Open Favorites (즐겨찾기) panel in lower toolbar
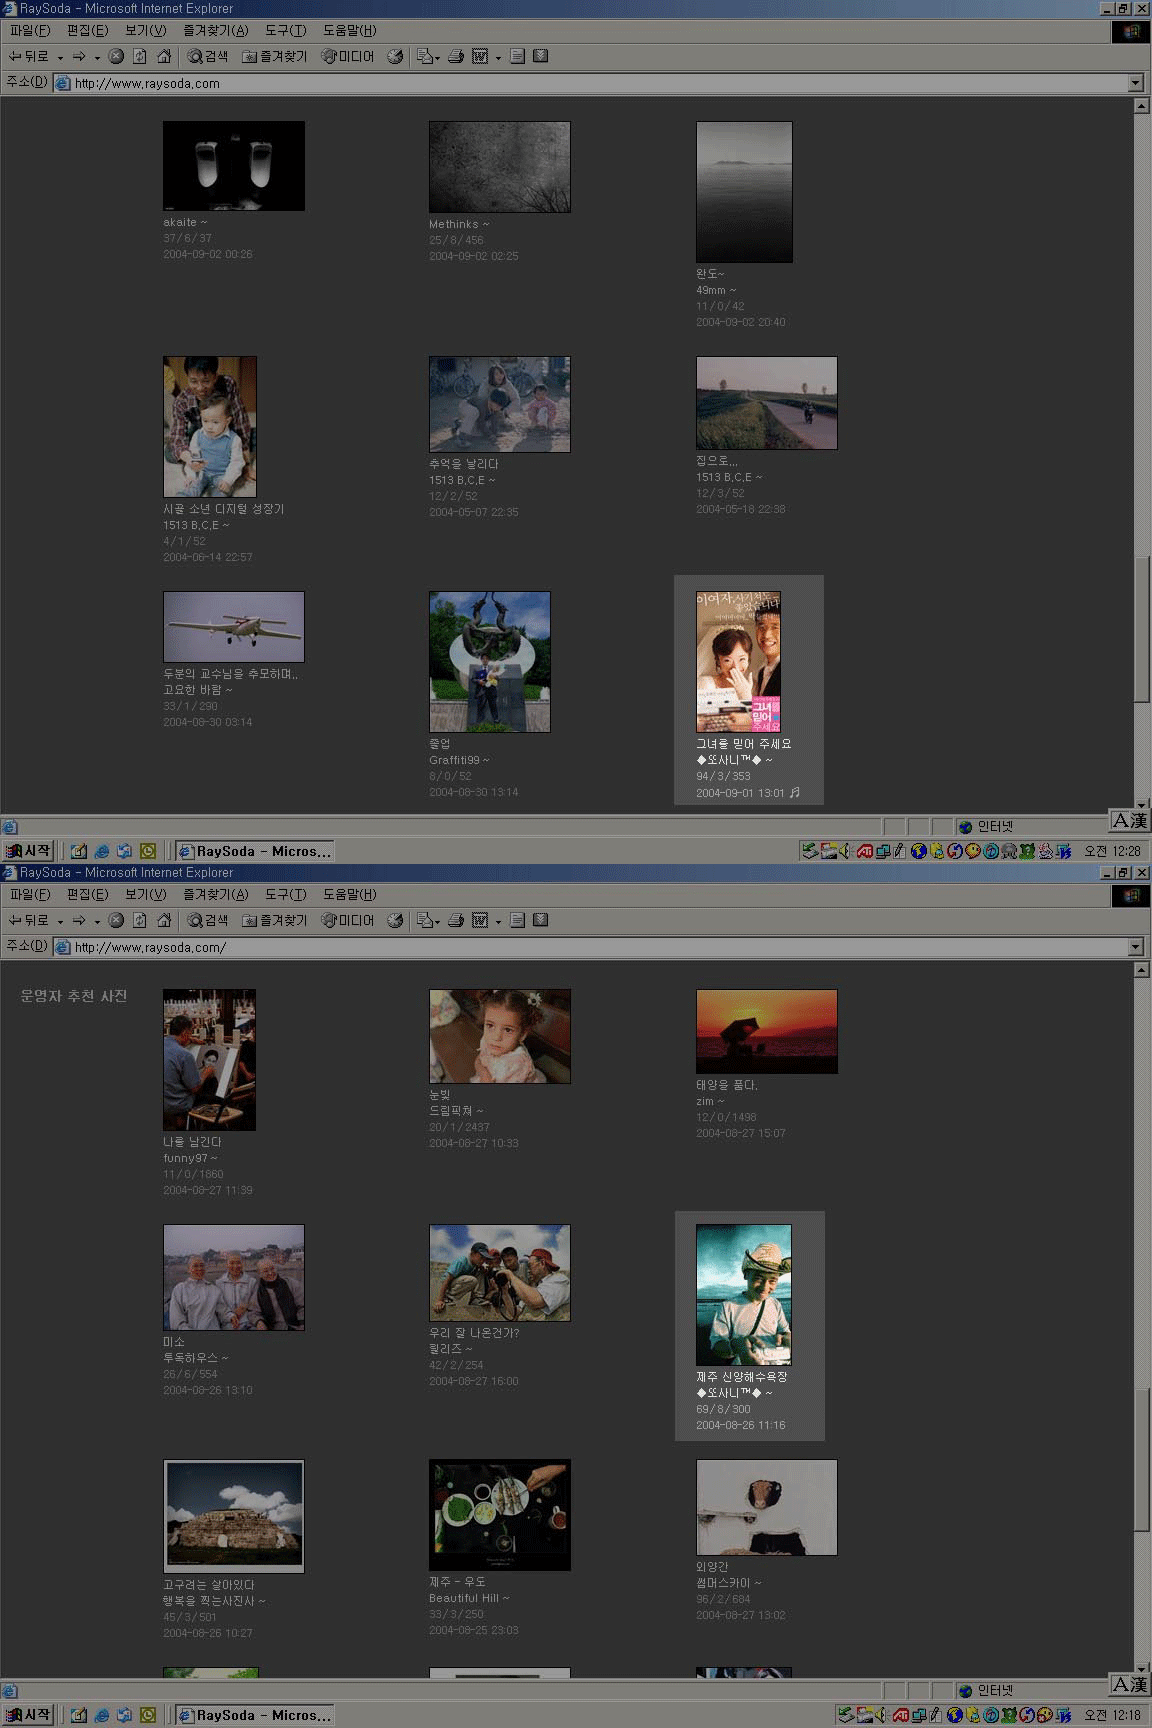The width and height of the screenshot is (1152, 1728). point(275,921)
